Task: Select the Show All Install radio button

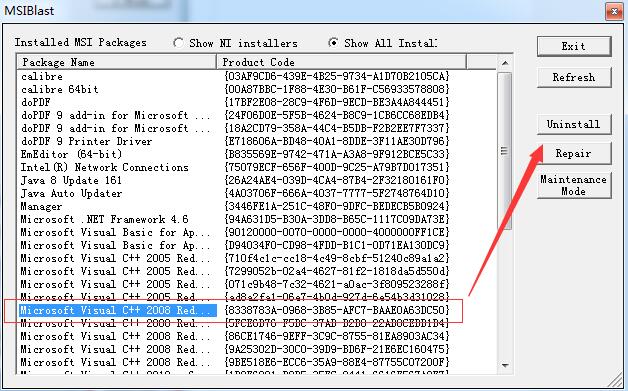Action: click(x=333, y=42)
